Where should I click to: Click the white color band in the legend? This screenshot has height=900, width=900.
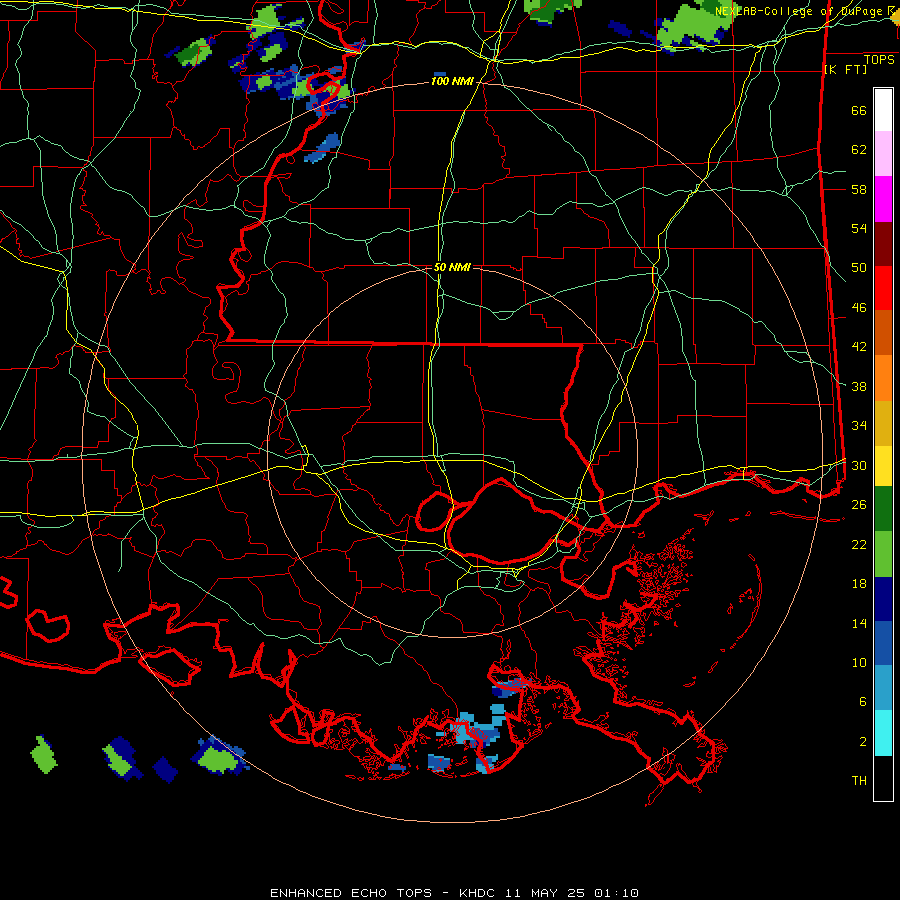click(x=883, y=110)
